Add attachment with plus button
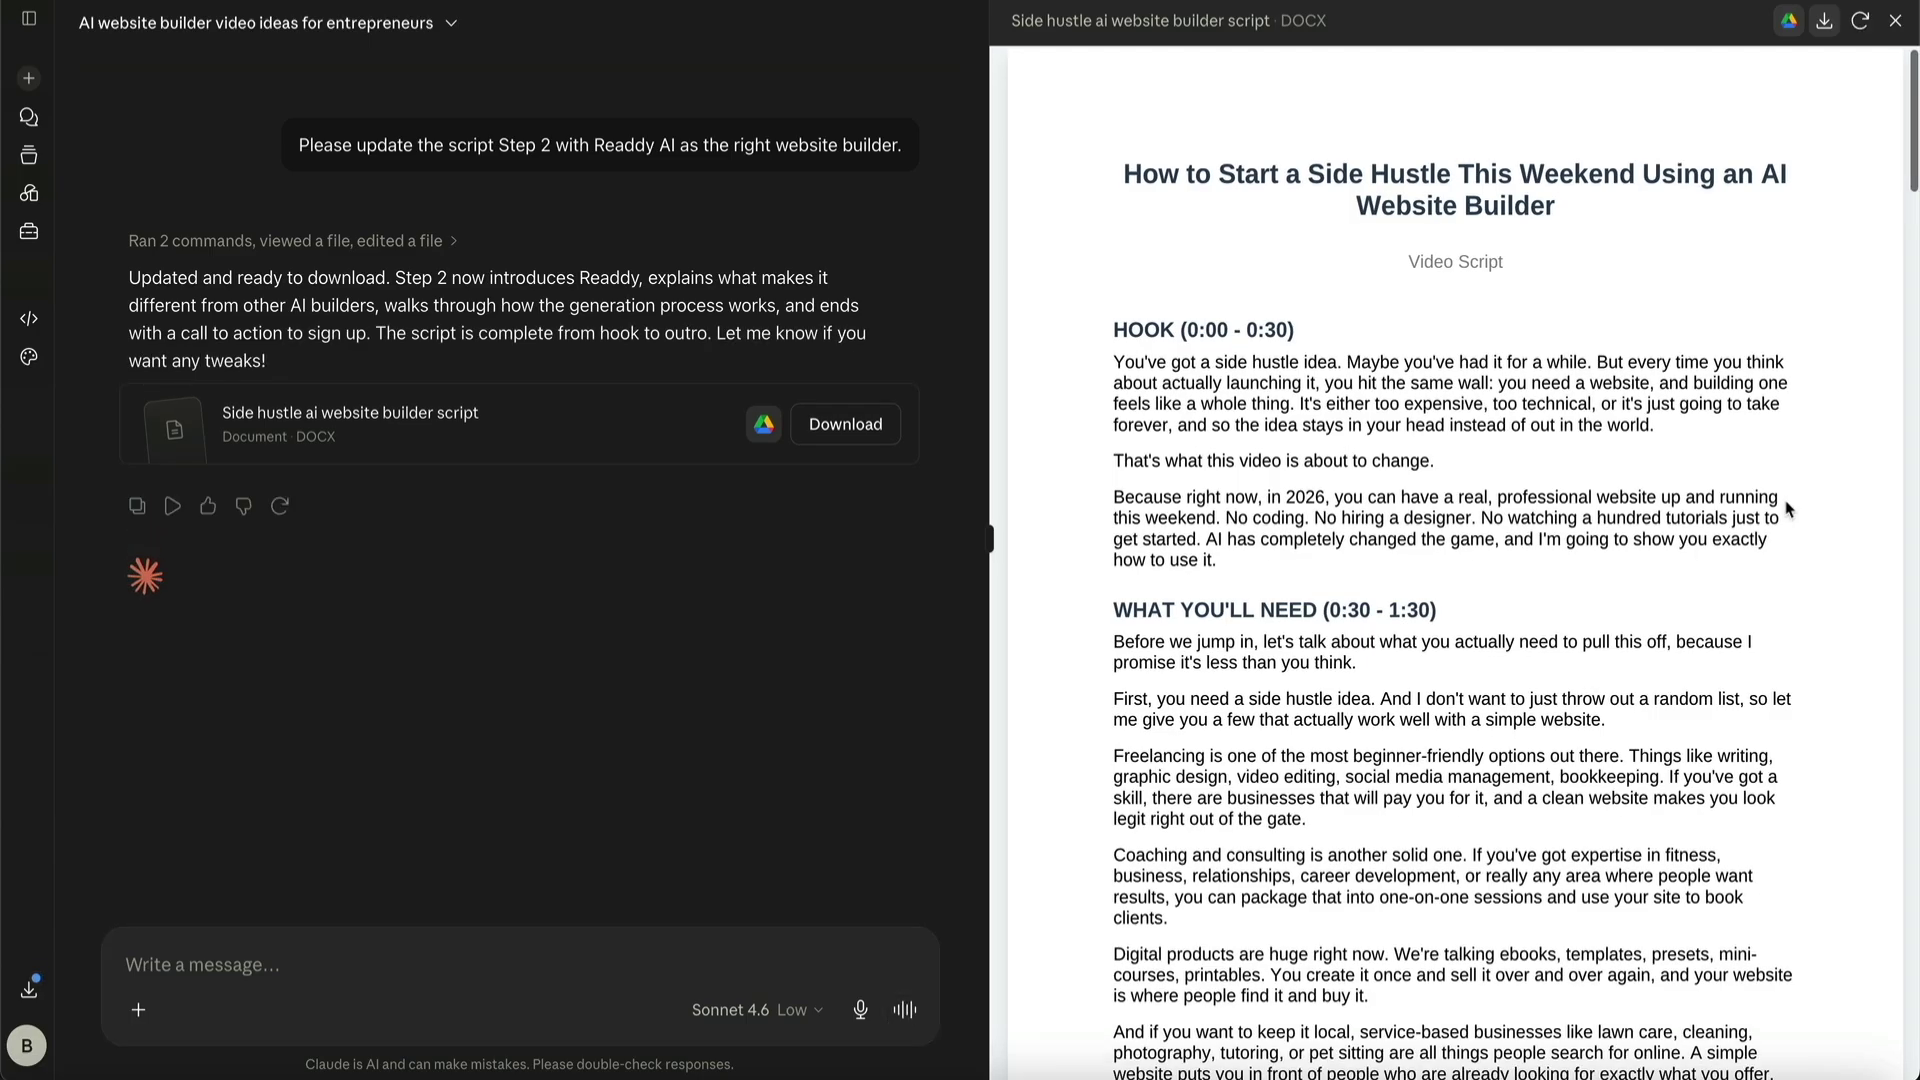 point(139,1010)
